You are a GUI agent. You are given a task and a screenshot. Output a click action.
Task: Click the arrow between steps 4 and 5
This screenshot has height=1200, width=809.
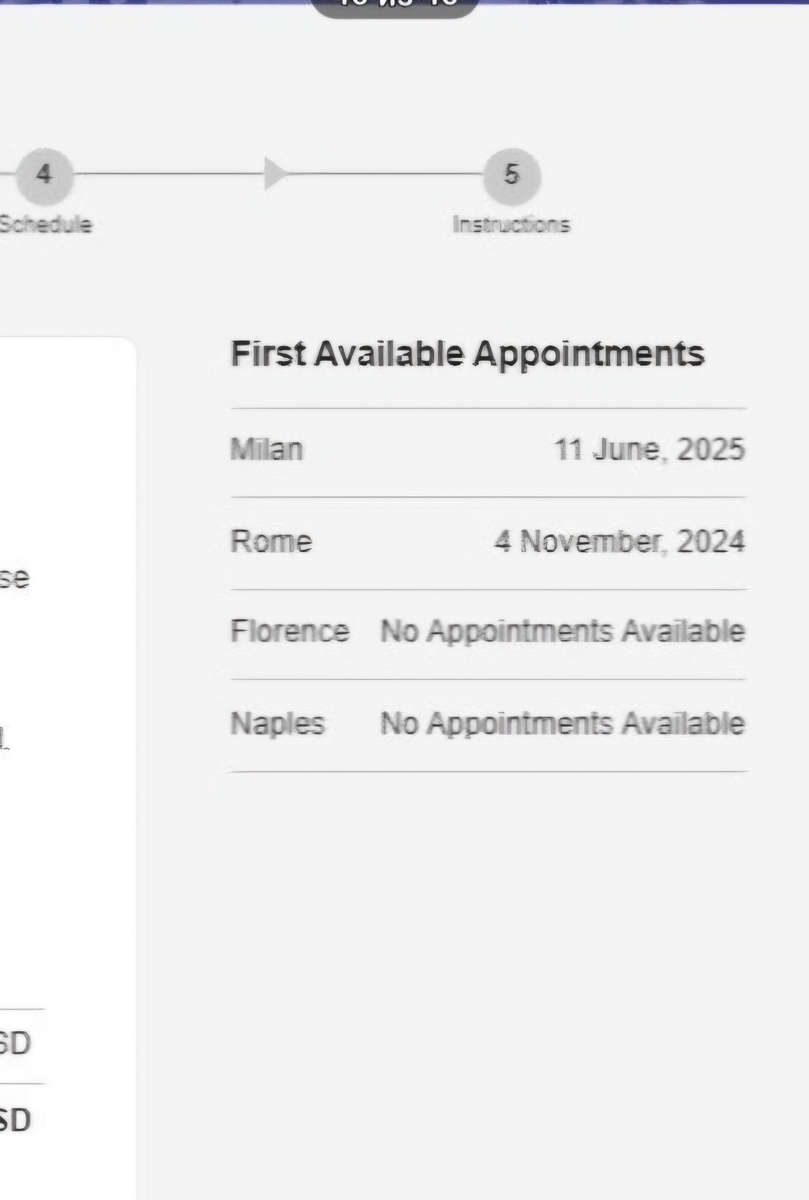pos(276,174)
